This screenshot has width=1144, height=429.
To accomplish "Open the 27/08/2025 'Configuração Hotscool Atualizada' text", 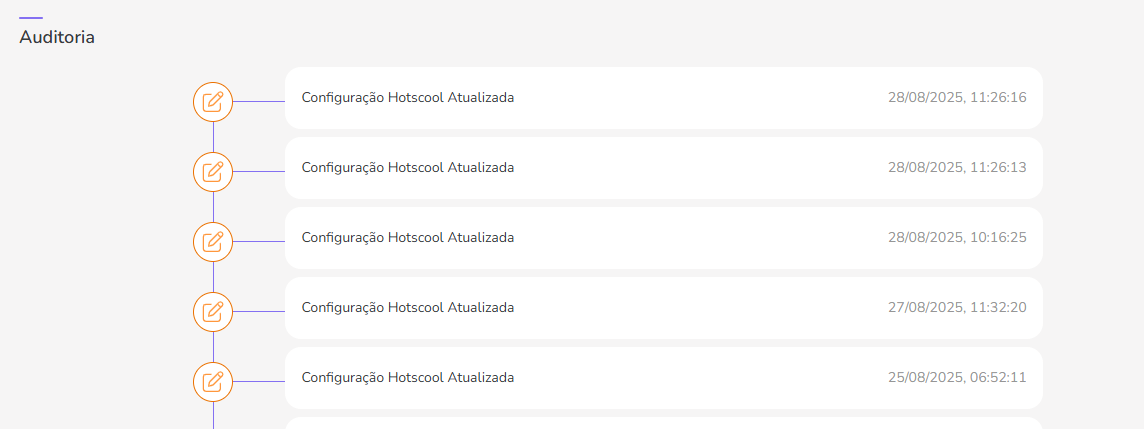I will [x=408, y=308].
